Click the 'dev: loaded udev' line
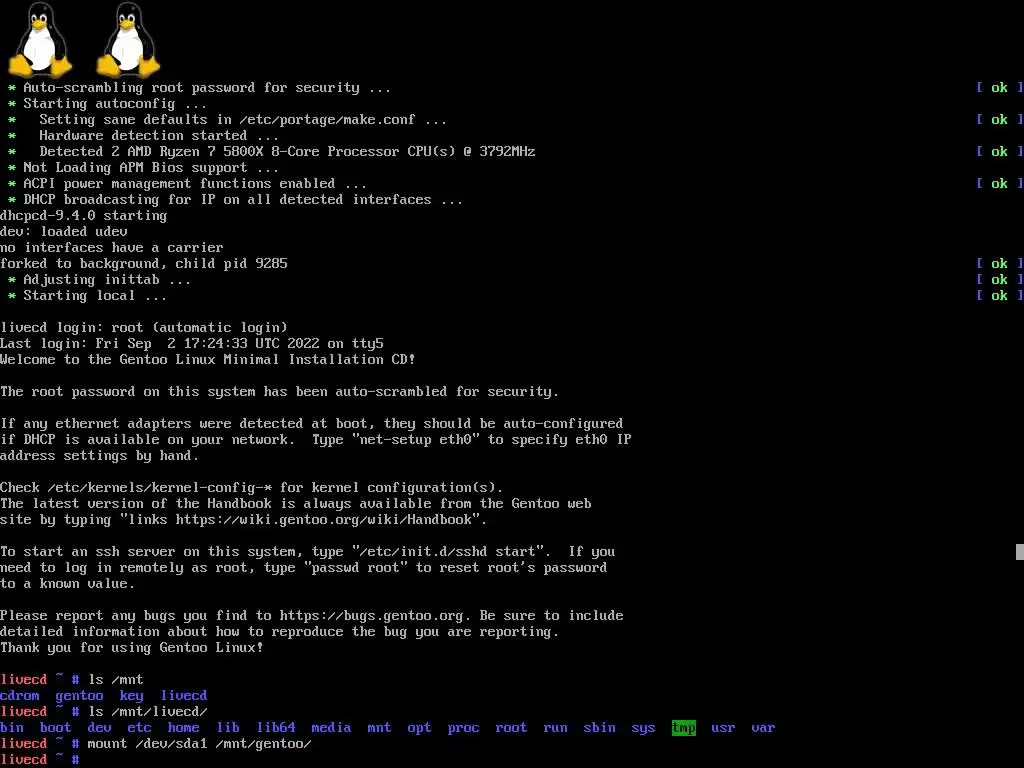This screenshot has width=1024, height=768. 64,232
